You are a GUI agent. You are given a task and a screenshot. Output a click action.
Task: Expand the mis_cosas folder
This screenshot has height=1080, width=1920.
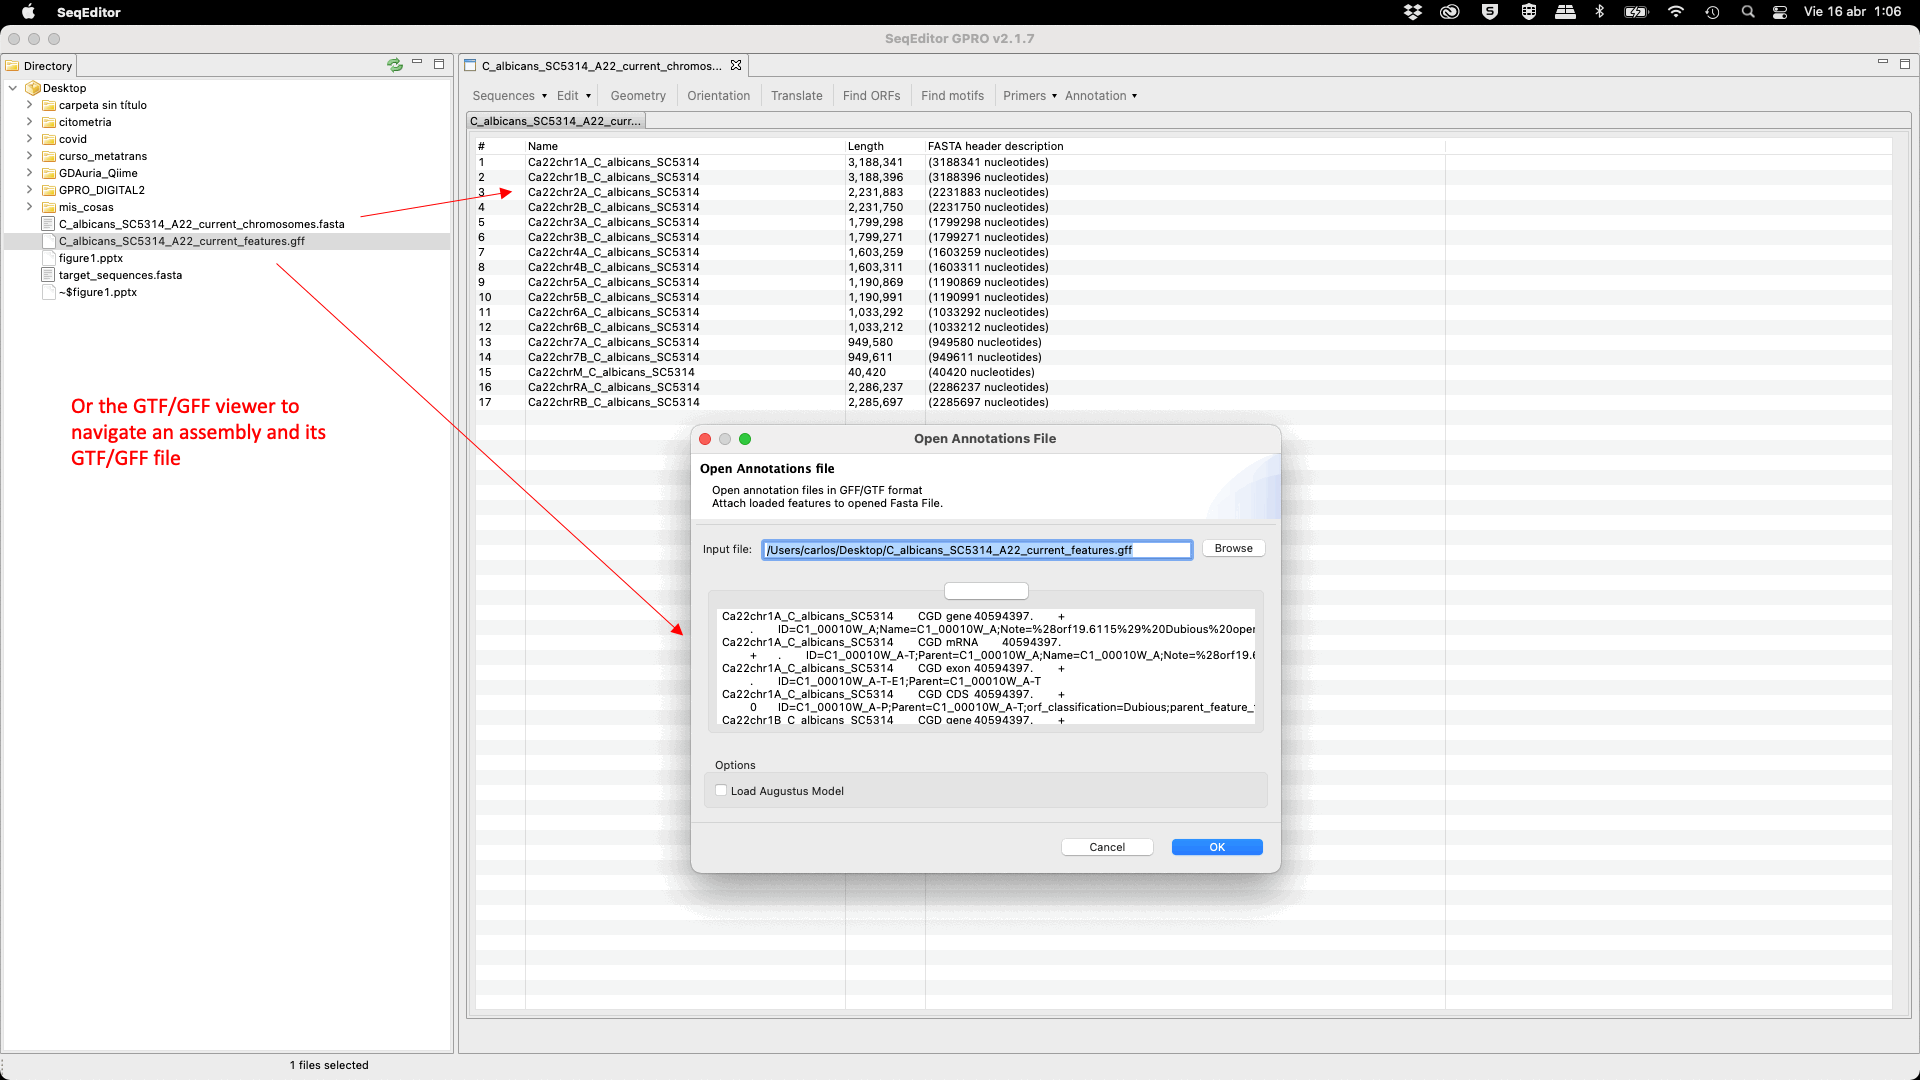(29, 207)
